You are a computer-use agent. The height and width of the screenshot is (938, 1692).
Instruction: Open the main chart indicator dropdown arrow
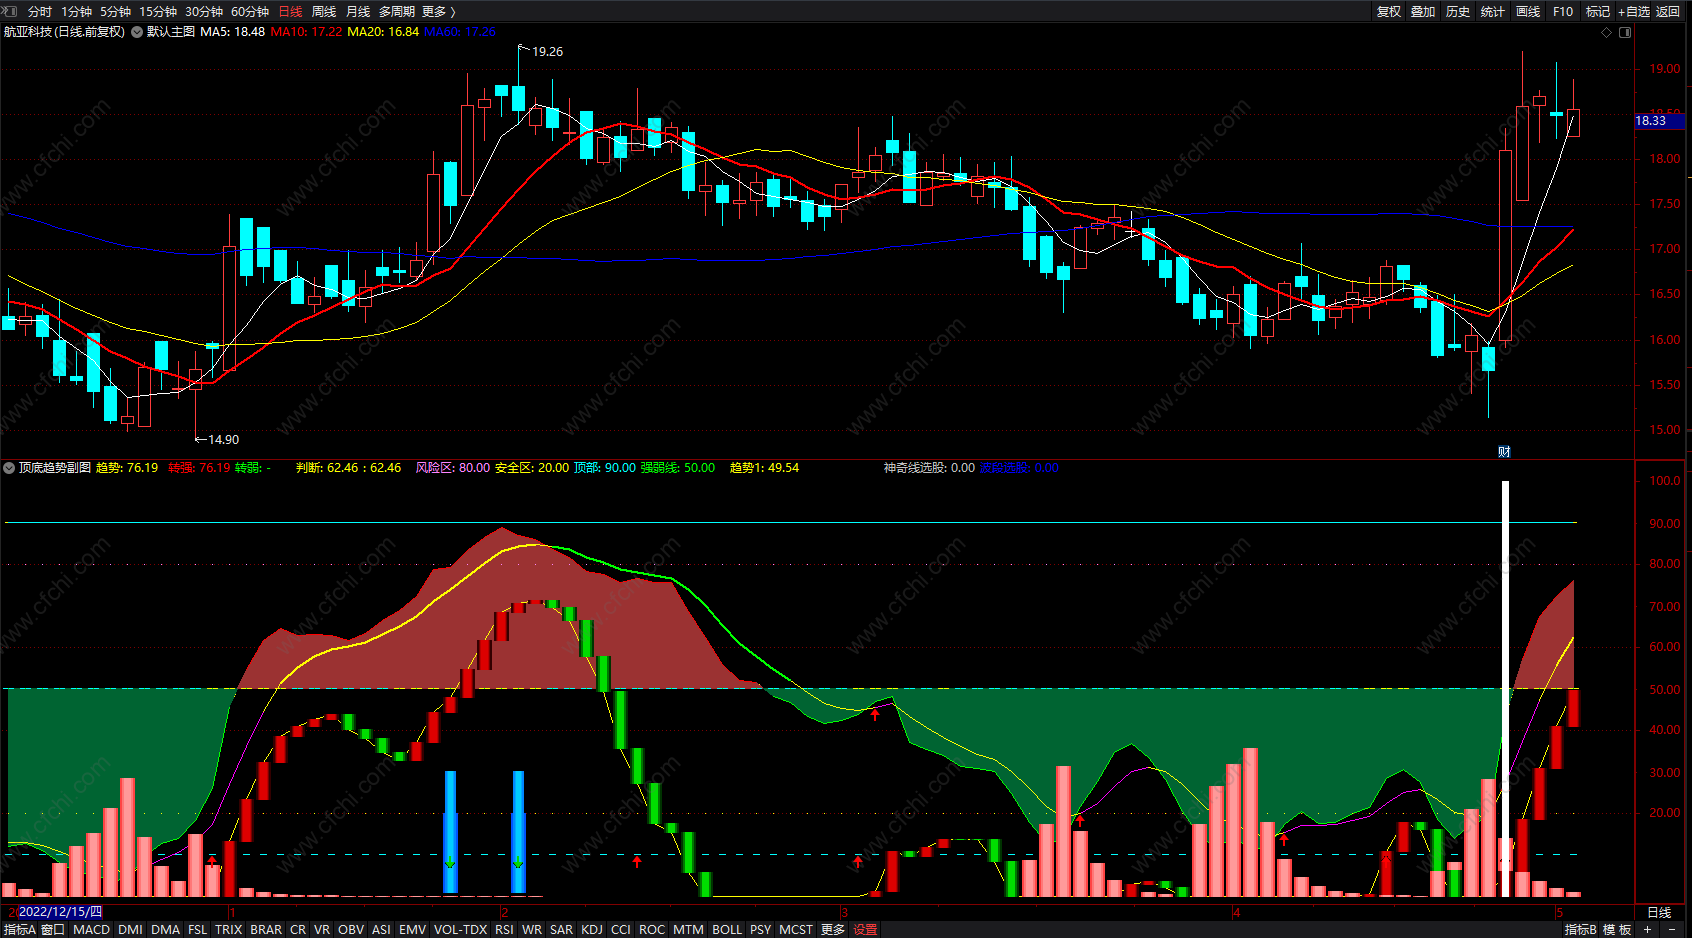click(x=137, y=32)
